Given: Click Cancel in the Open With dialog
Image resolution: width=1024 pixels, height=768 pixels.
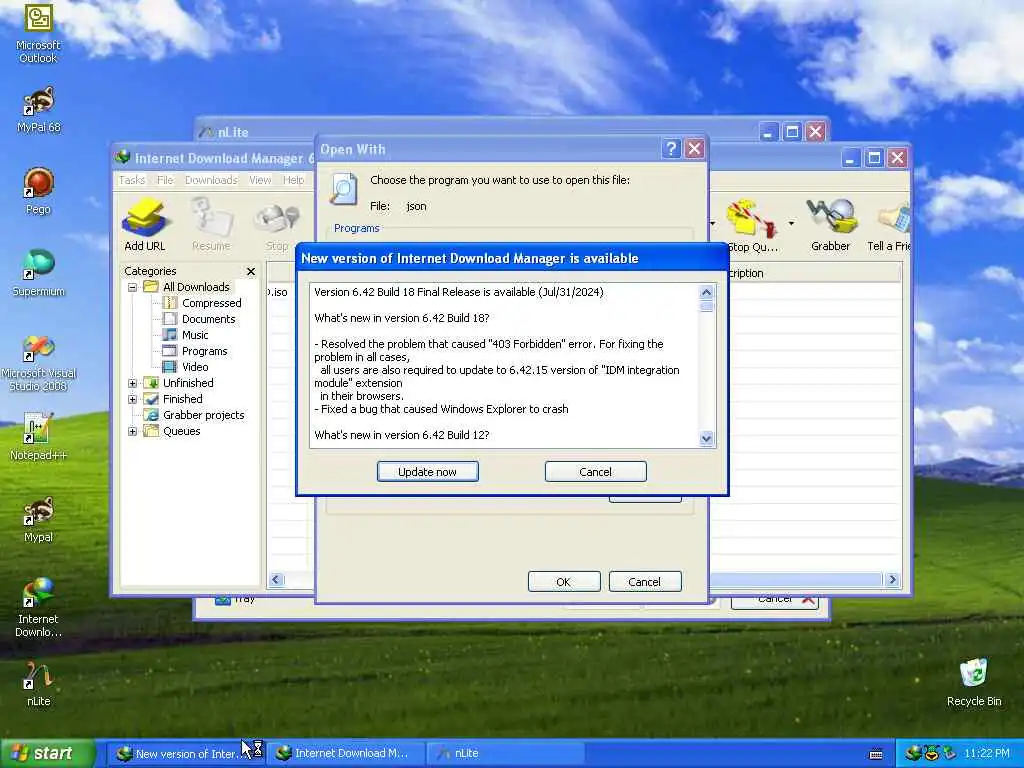Looking at the screenshot, I should point(645,581).
